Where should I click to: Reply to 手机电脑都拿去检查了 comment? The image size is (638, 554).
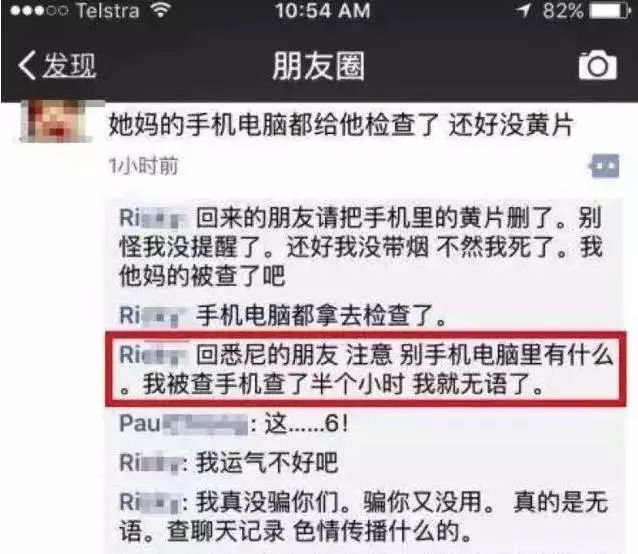pyautogui.click(x=321, y=315)
